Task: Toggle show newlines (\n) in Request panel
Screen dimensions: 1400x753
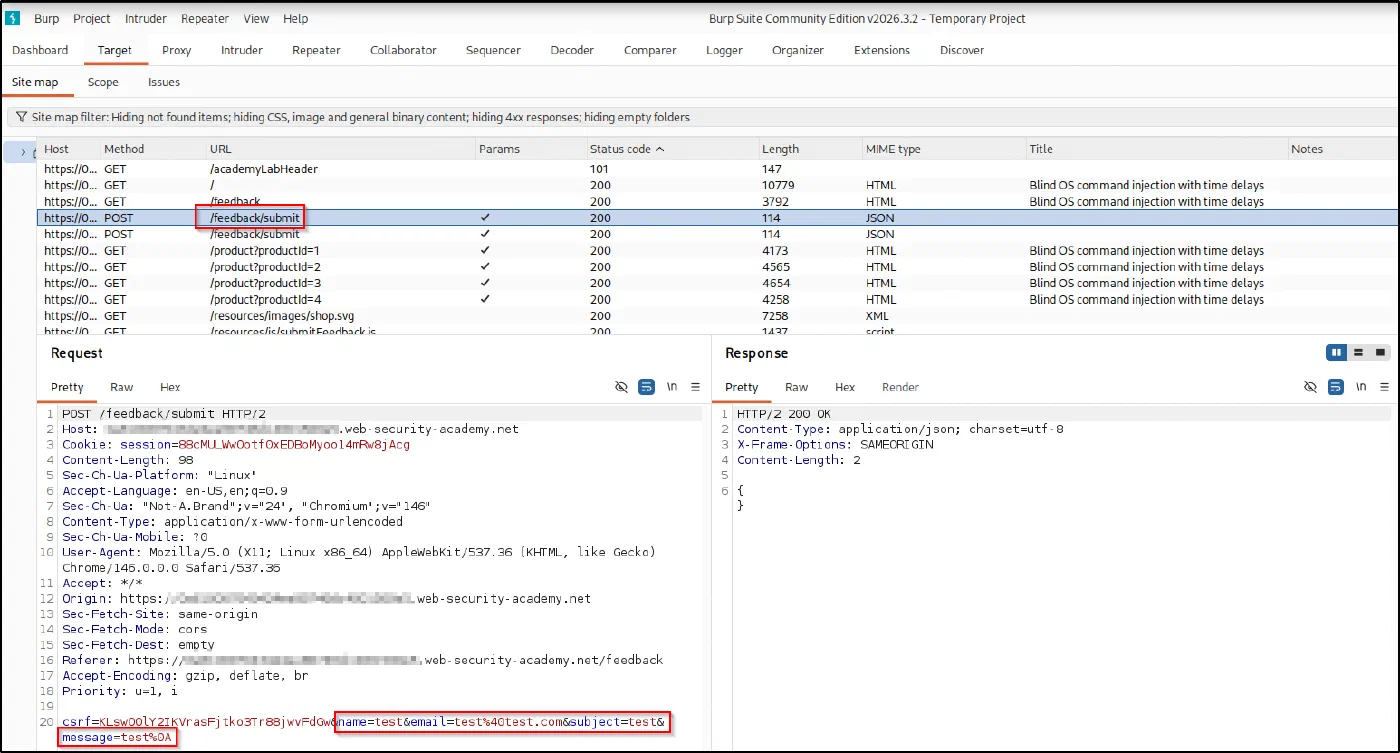Action: tap(672, 387)
